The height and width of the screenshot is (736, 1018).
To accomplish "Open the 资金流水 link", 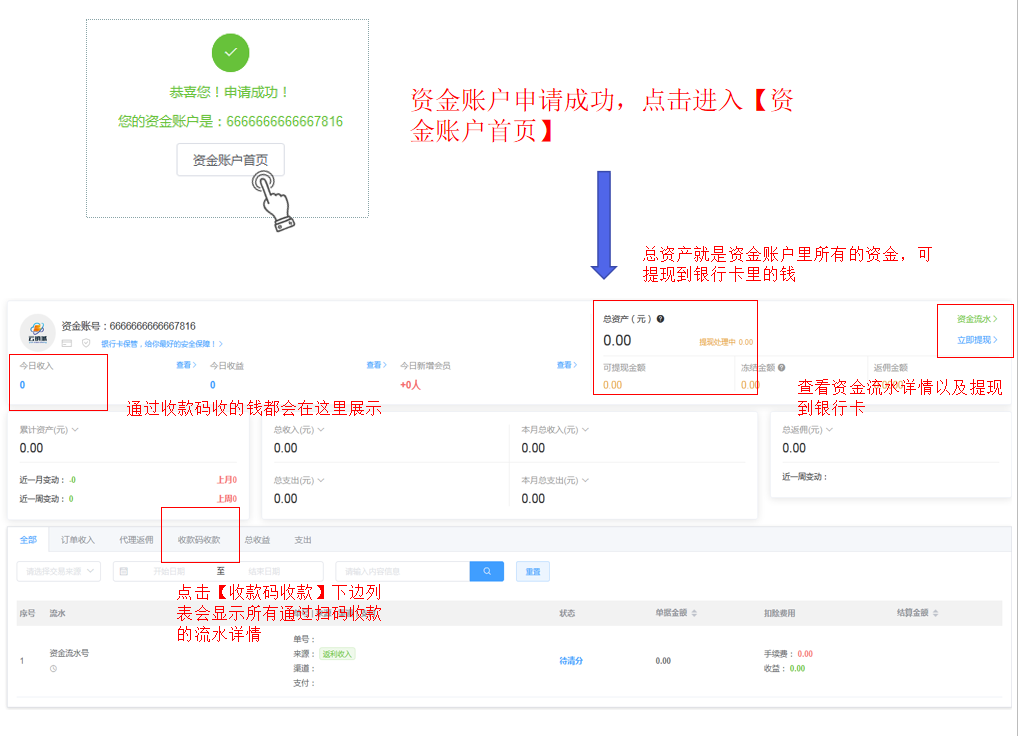I will pos(976,319).
